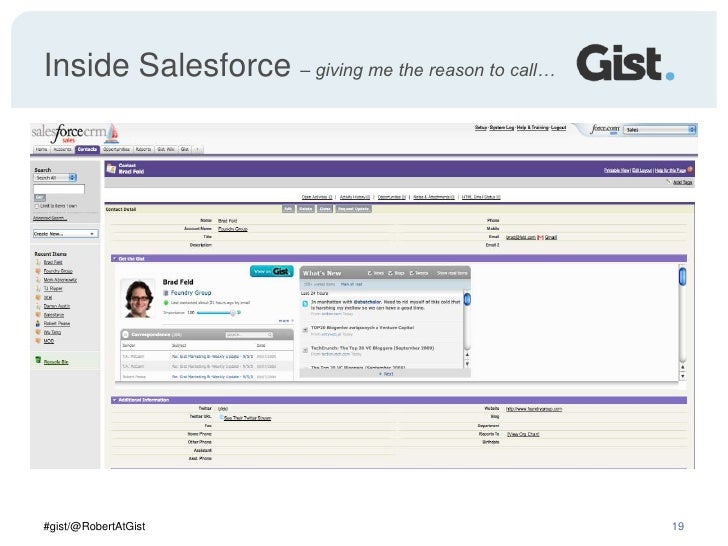Image resolution: width=728 pixels, height=546 pixels.
Task: Expand the more link under Brad Feld profile
Action: pos(286,321)
